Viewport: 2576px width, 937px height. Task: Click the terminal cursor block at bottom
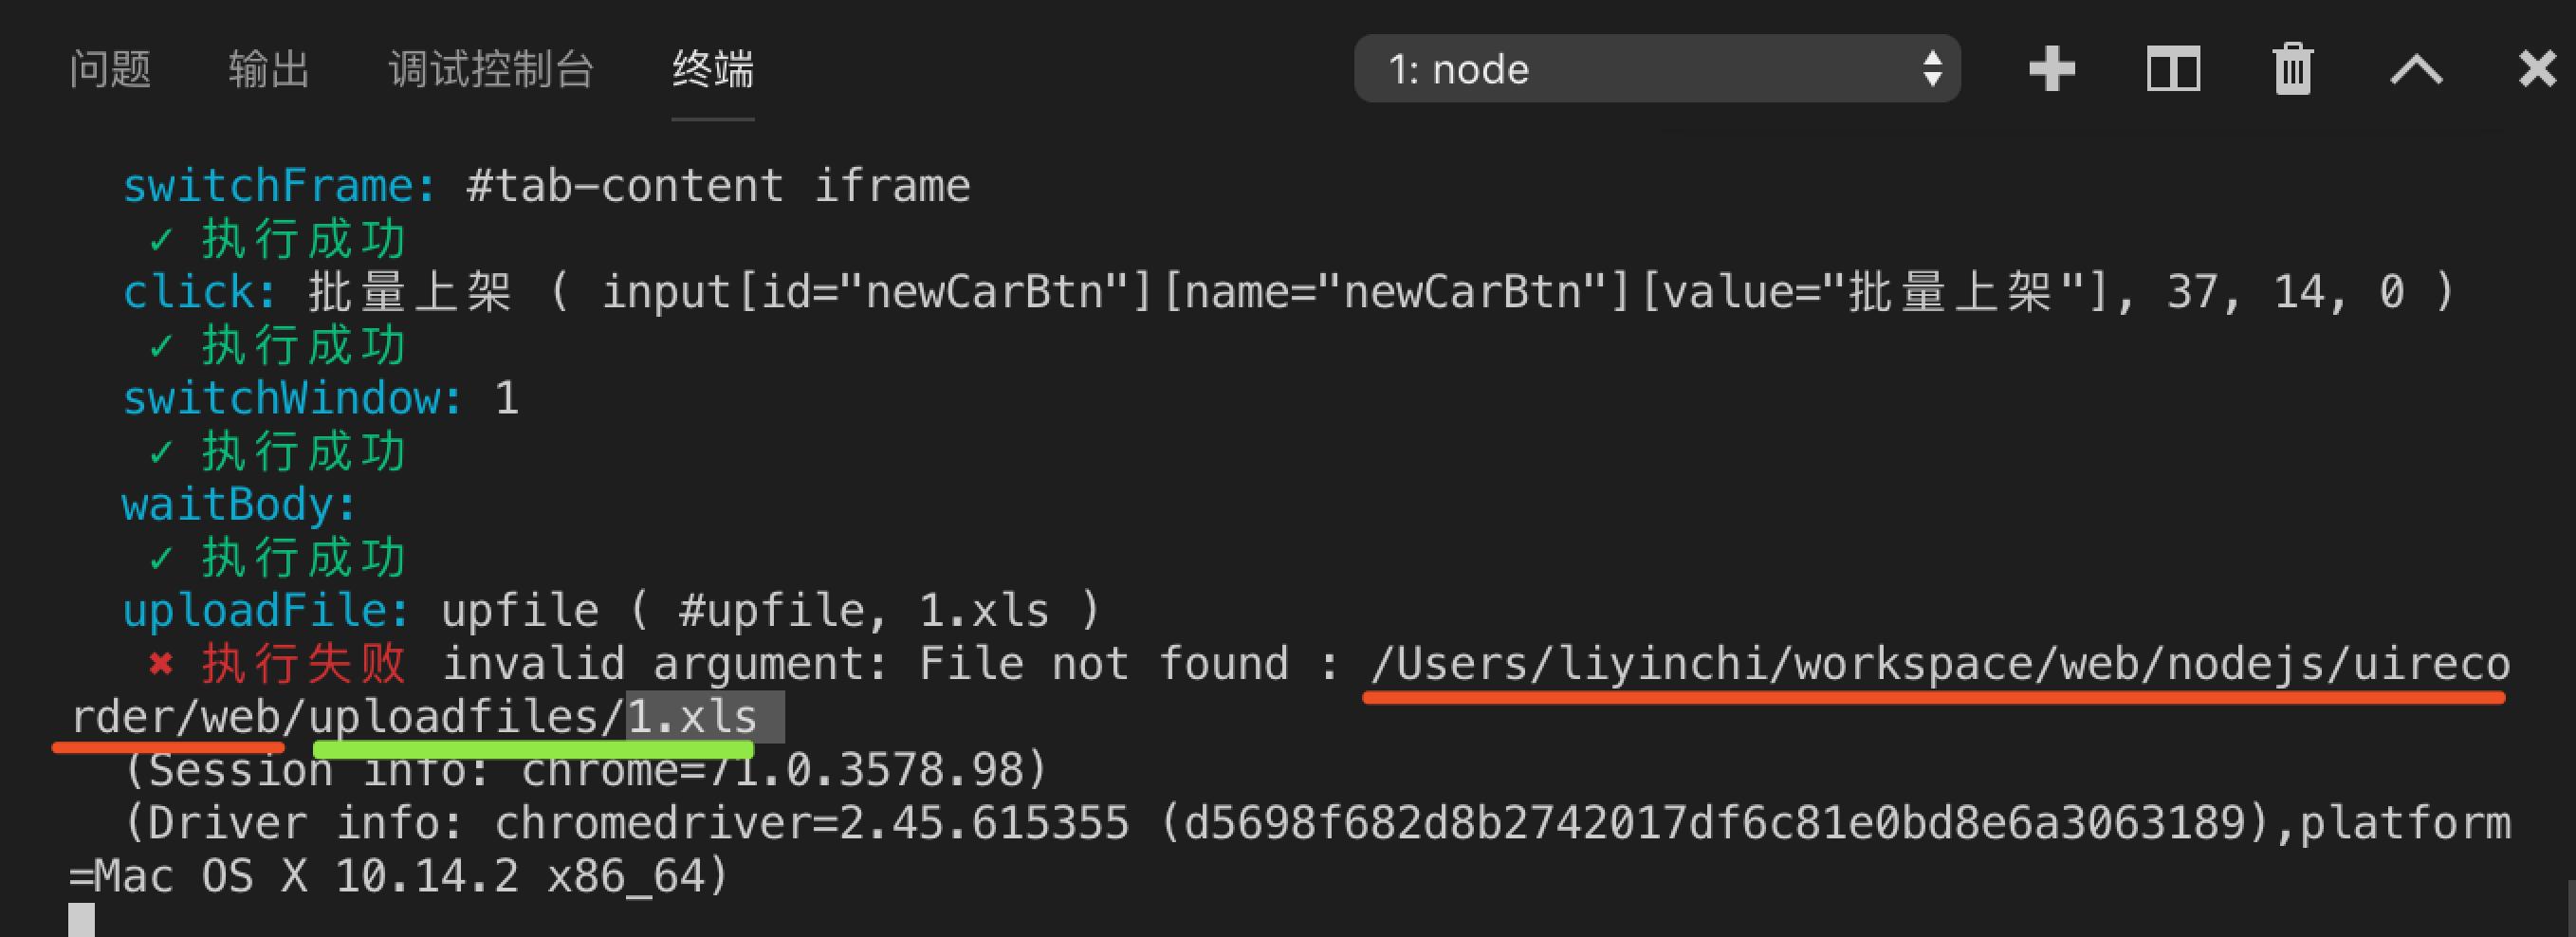point(82,920)
